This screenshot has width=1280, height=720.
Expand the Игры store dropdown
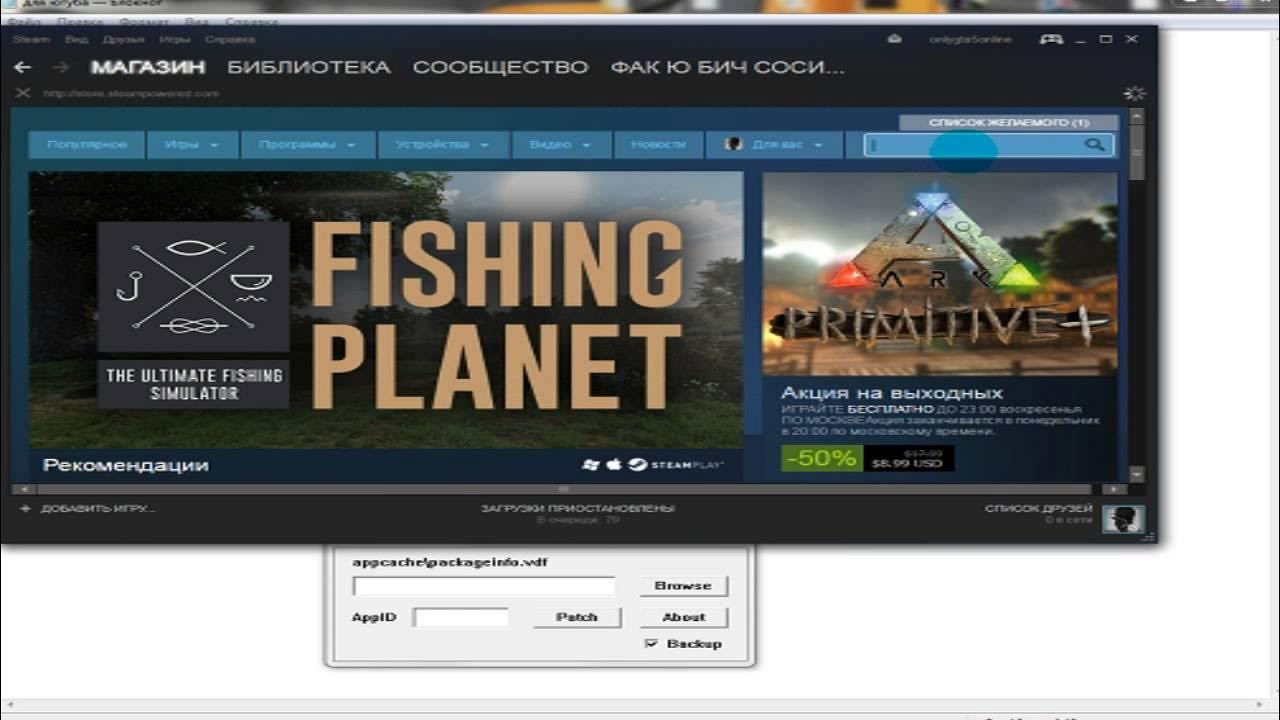(192, 145)
